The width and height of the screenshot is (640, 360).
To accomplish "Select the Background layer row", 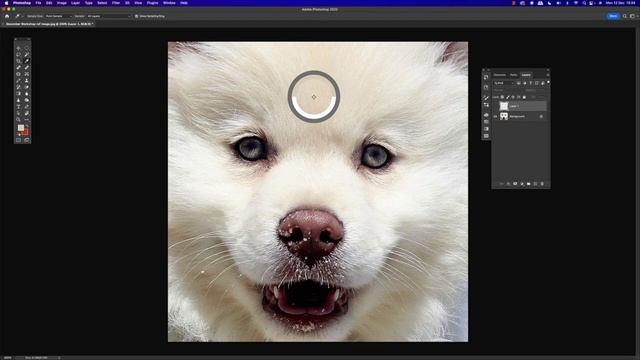I will point(520,116).
